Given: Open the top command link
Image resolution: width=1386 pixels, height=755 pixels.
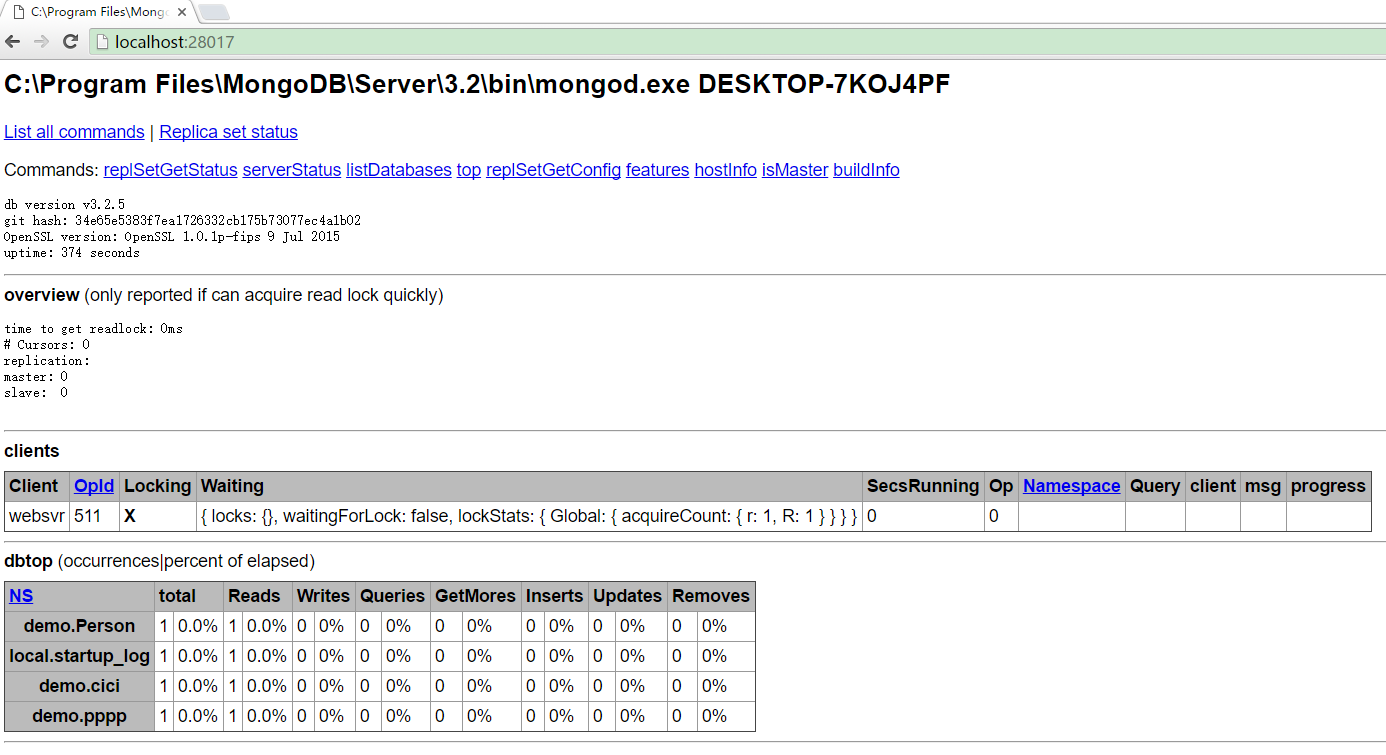Looking at the screenshot, I should [x=468, y=170].
